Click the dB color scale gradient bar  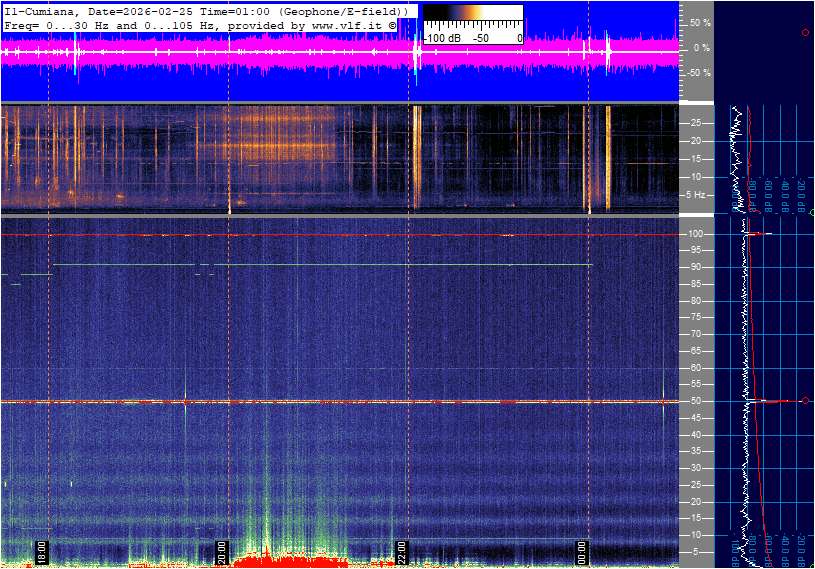pyautogui.click(x=472, y=22)
